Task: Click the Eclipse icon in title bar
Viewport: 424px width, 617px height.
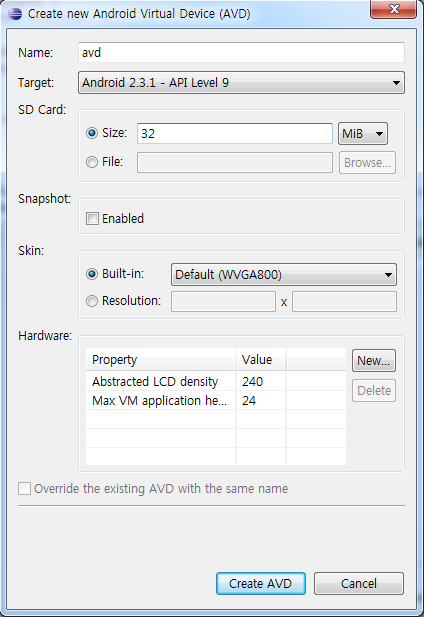Action: [x=15, y=14]
